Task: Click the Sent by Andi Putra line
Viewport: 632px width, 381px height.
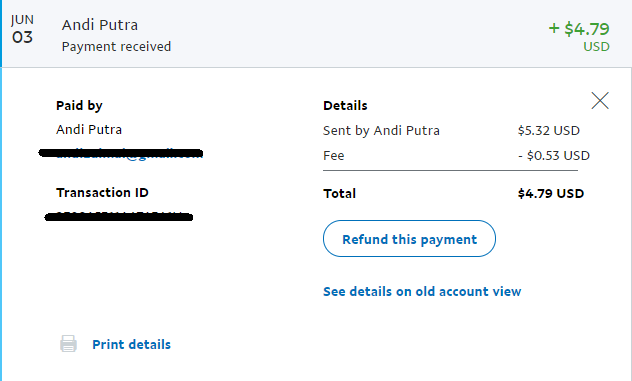Action: coord(381,131)
